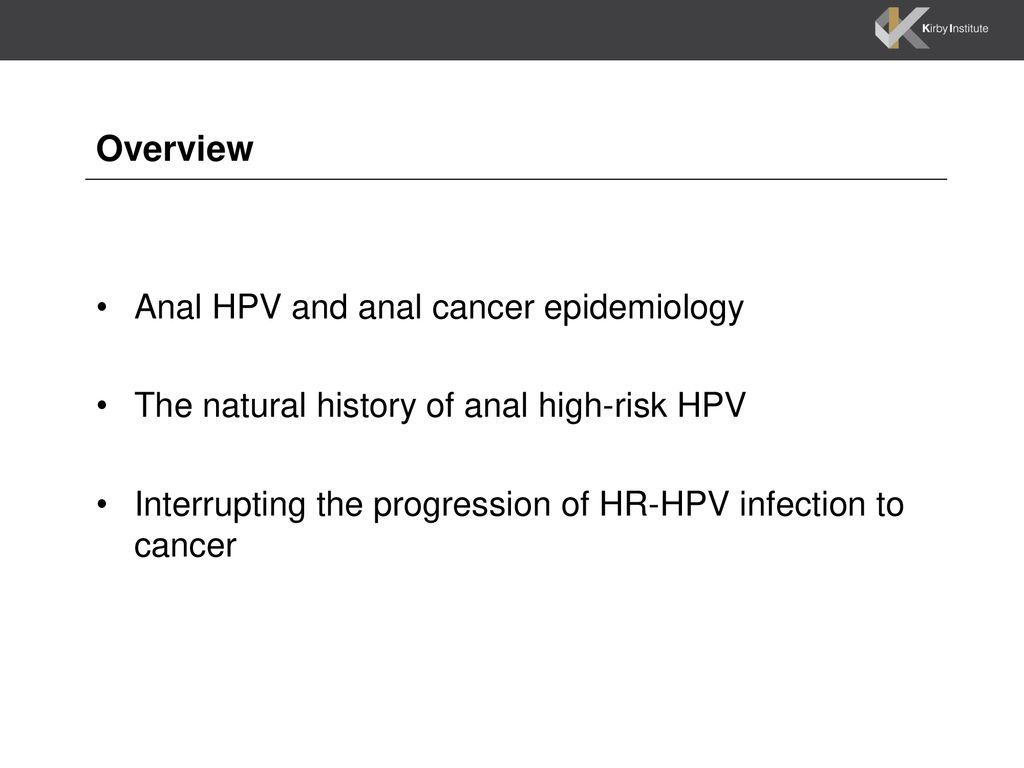Click the bullet dot before 'The natural history'

point(101,406)
